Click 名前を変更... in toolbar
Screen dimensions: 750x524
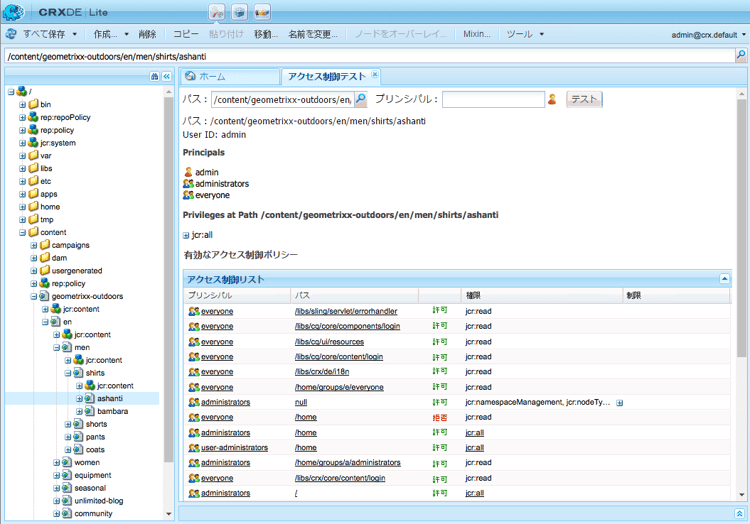click(x=313, y=34)
